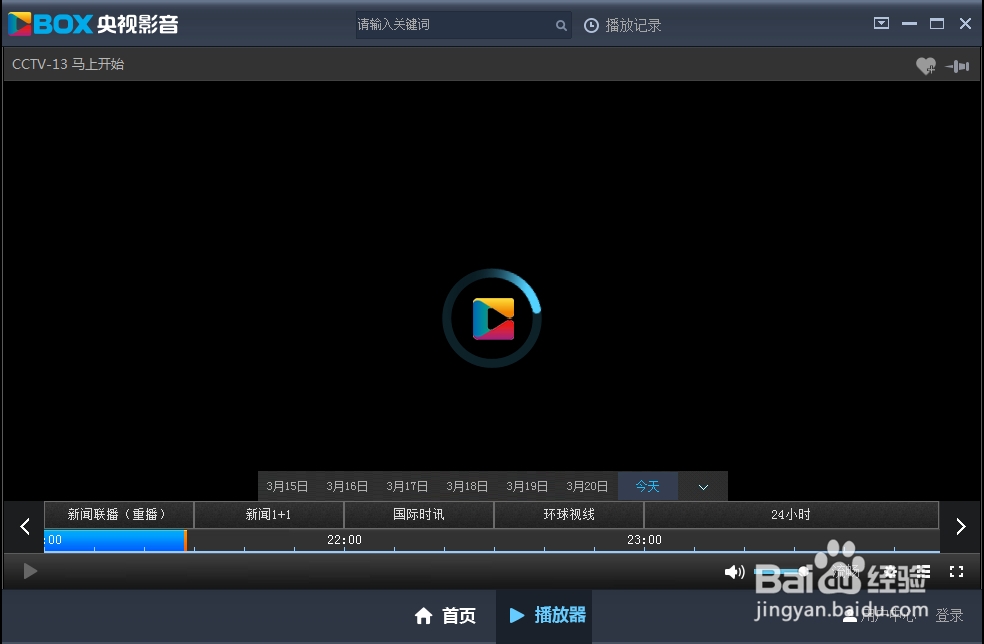The image size is (984, 644).
Task: Select program 国际时讯
Action: pos(419,515)
